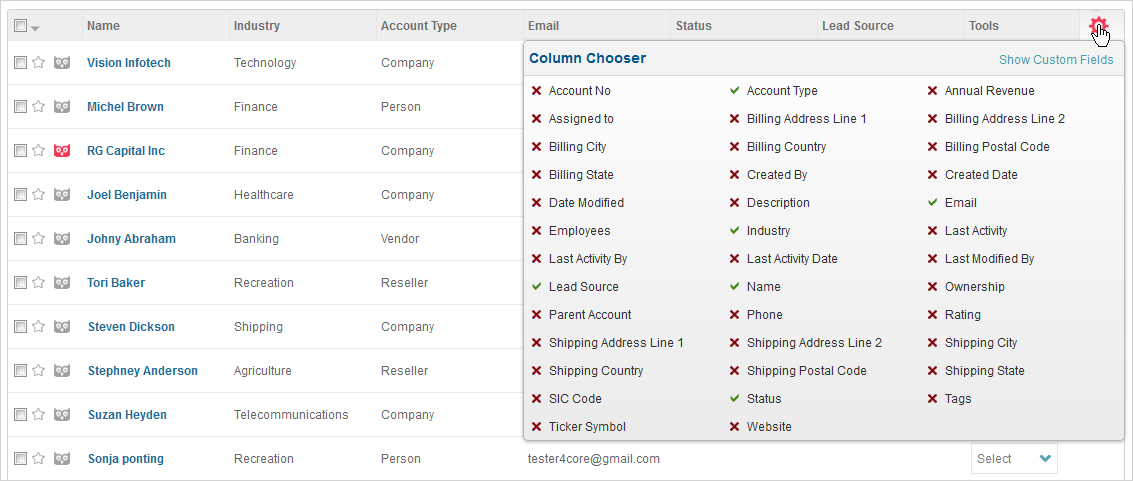Select the Stephney Anderson row checkbox

[20, 370]
